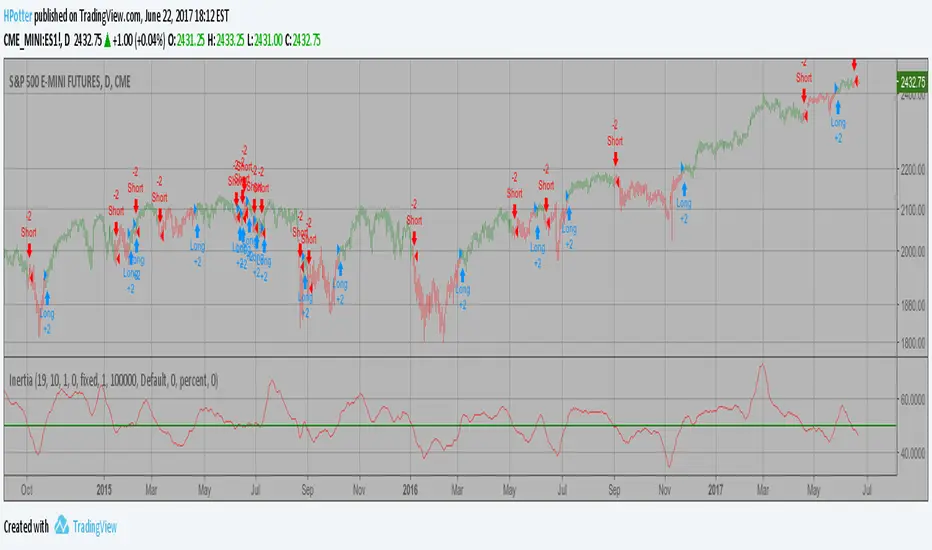This screenshot has height=550, width=932.
Task: Click the 2017 label on time axis
Action: (716, 490)
